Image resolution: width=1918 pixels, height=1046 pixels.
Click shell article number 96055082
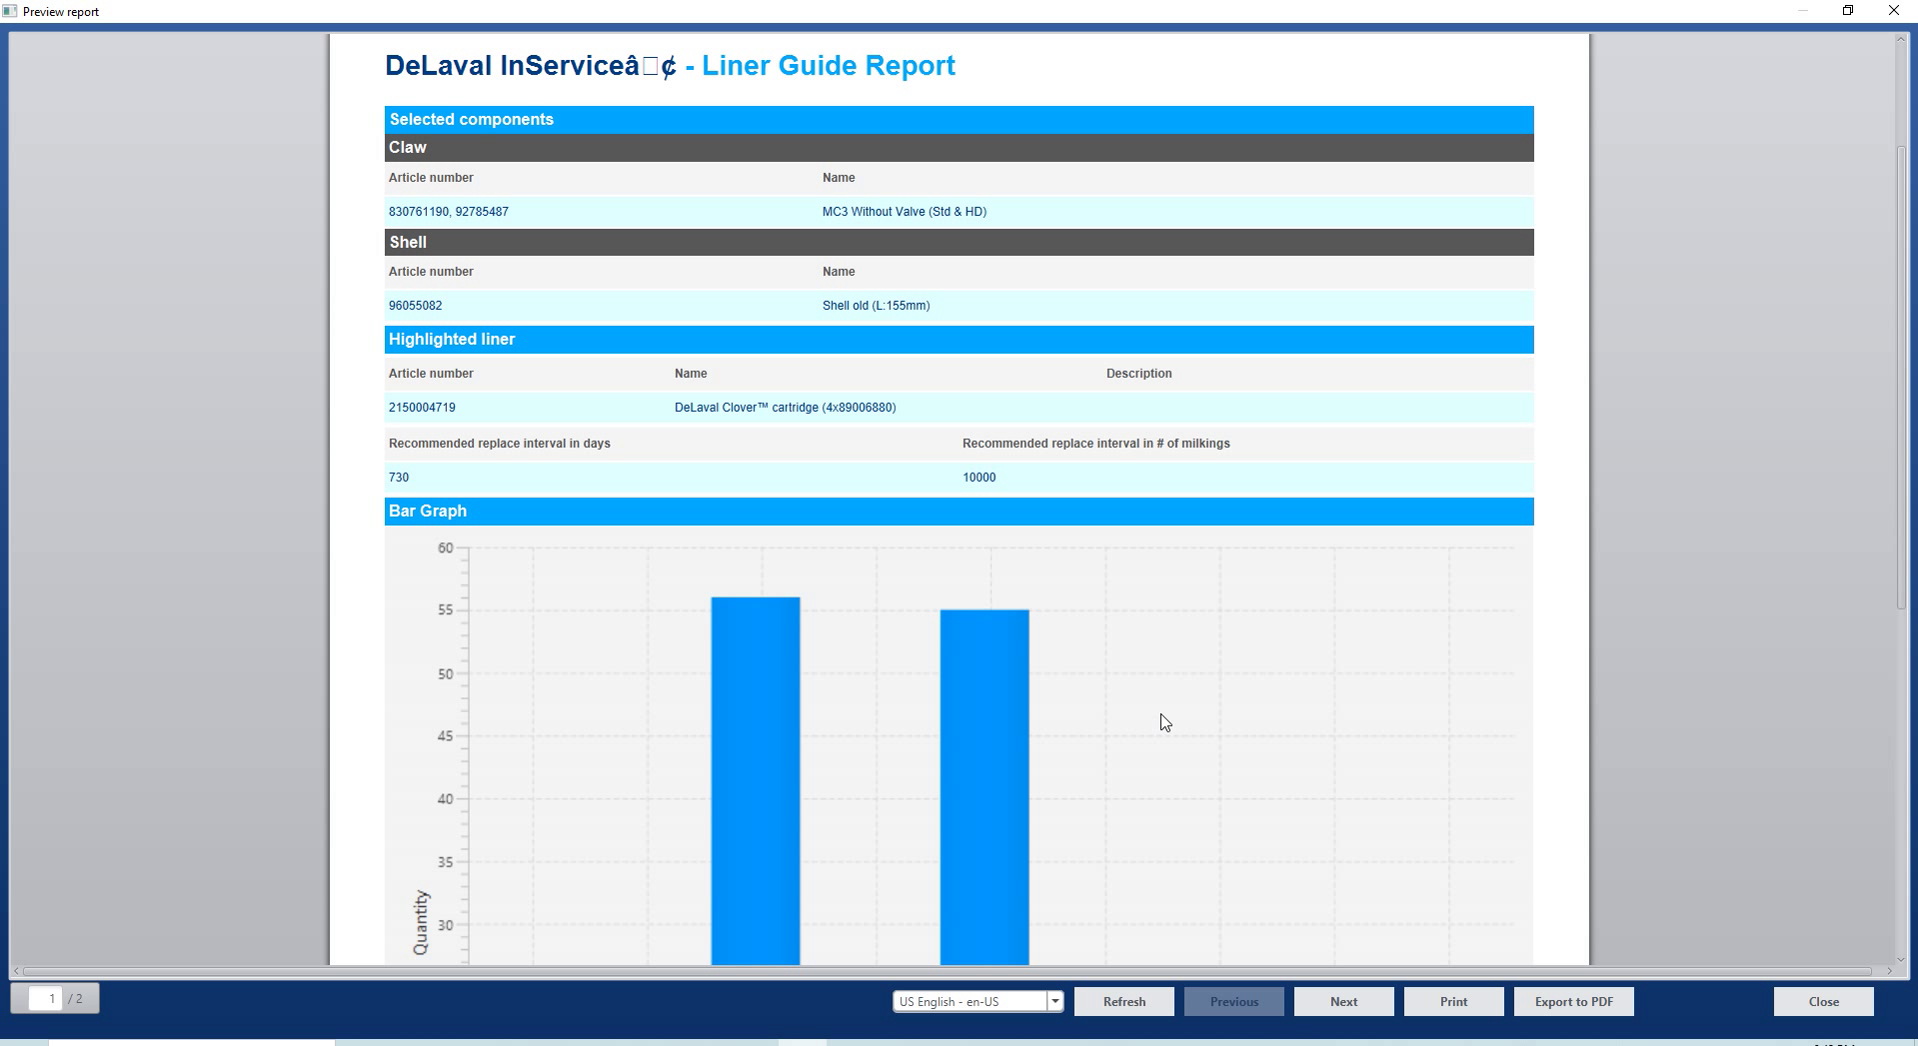pyautogui.click(x=415, y=306)
